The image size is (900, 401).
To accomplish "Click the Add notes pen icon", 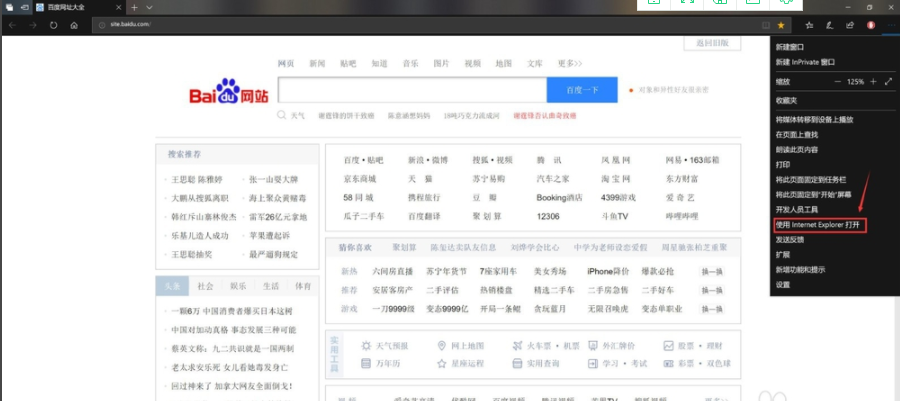I will click(829, 25).
